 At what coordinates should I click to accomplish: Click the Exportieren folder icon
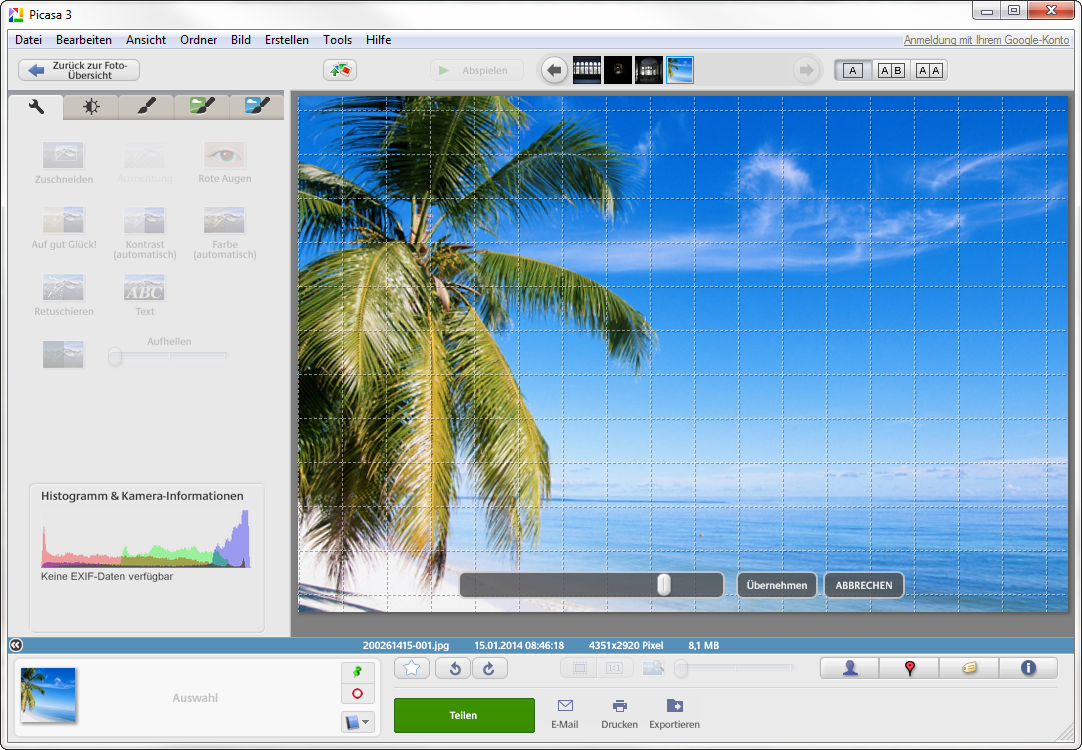(x=674, y=706)
